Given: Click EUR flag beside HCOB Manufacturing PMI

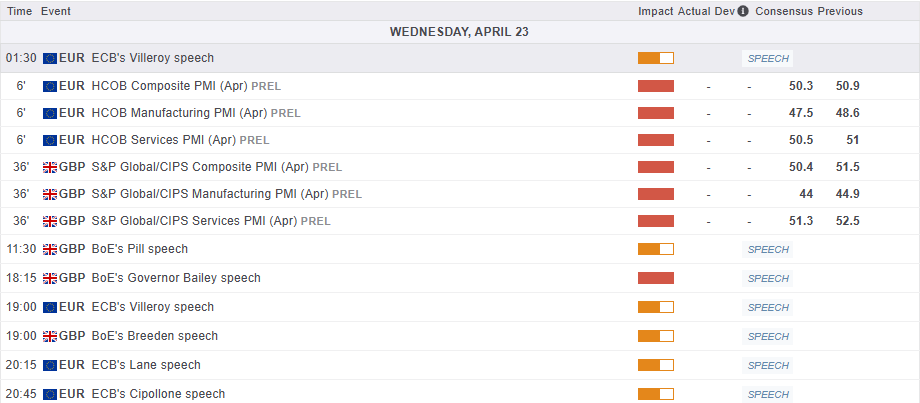Looking at the screenshot, I should (x=50, y=113).
